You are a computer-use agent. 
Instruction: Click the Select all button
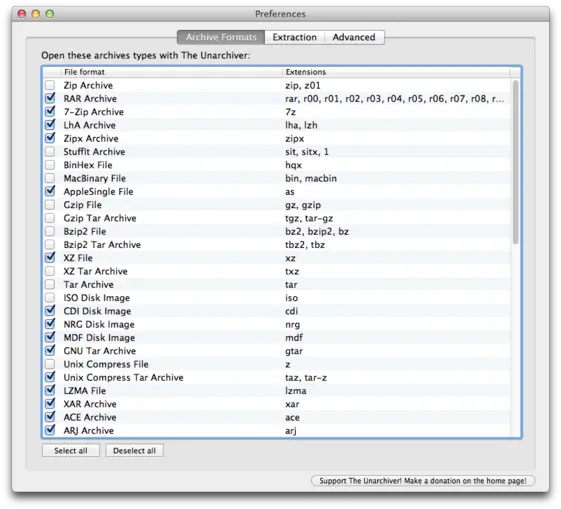(70, 450)
